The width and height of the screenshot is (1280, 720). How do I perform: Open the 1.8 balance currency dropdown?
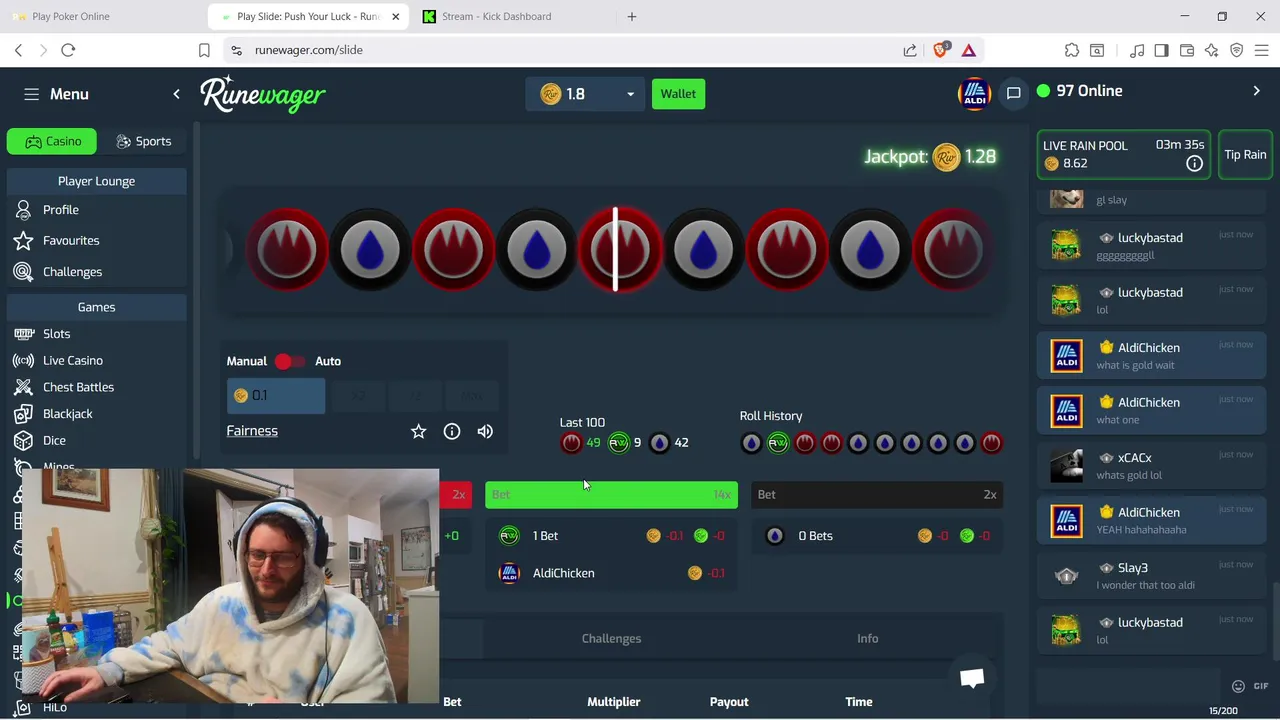point(587,94)
